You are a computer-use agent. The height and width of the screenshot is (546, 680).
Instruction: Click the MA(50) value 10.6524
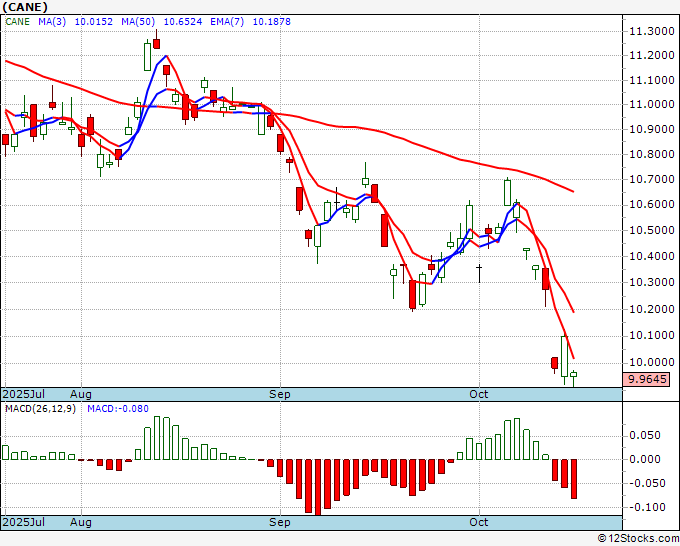(183, 22)
